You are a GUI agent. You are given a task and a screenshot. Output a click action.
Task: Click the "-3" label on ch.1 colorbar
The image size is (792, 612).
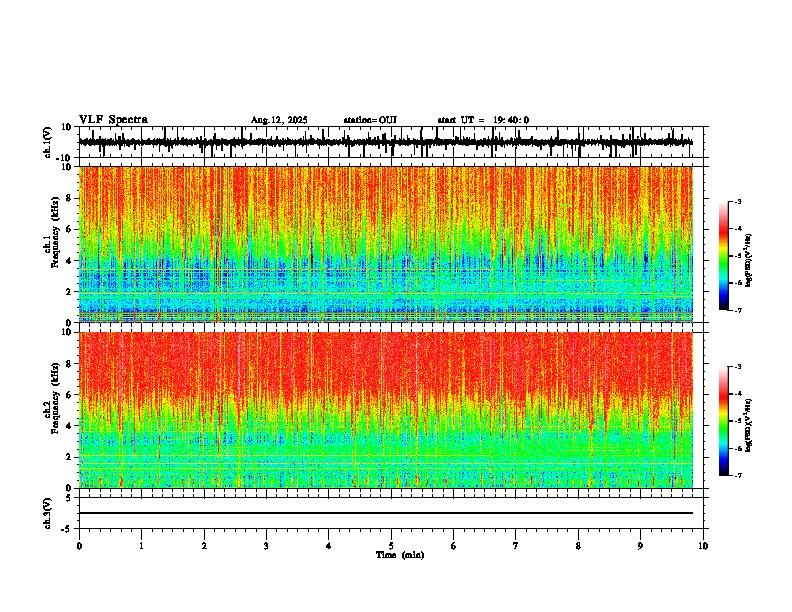(x=738, y=202)
